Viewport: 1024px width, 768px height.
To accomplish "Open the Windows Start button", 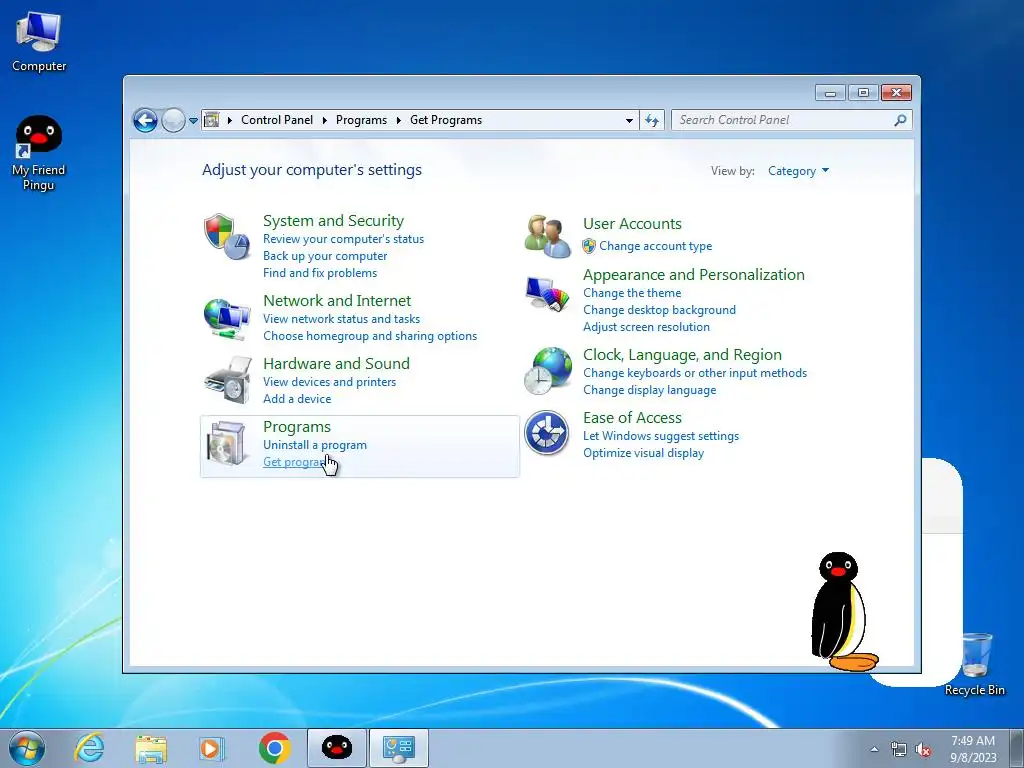I will click(27, 748).
